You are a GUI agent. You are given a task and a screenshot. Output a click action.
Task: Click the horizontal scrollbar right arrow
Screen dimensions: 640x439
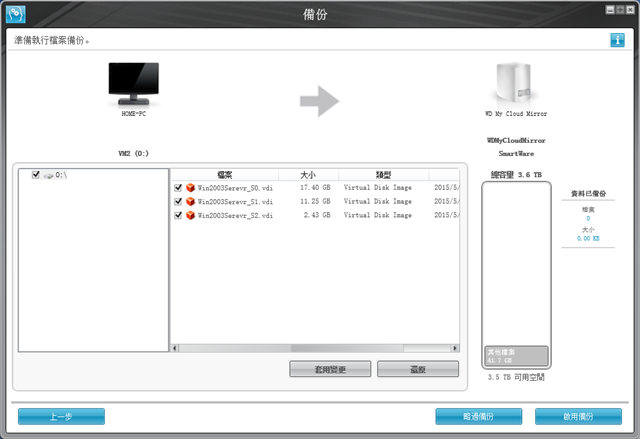(455, 348)
